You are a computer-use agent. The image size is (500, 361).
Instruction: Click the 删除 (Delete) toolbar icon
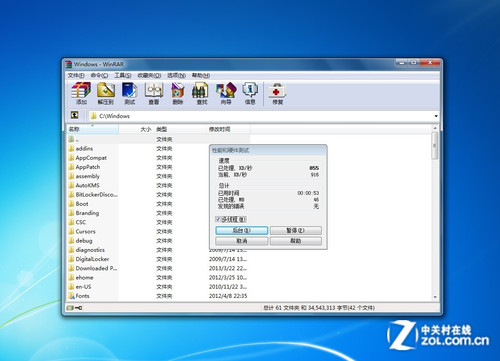click(178, 93)
